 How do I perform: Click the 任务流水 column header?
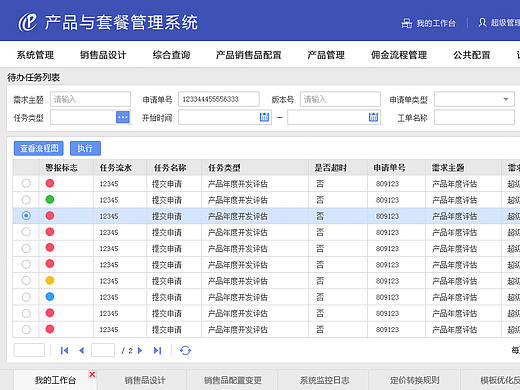[x=116, y=168]
